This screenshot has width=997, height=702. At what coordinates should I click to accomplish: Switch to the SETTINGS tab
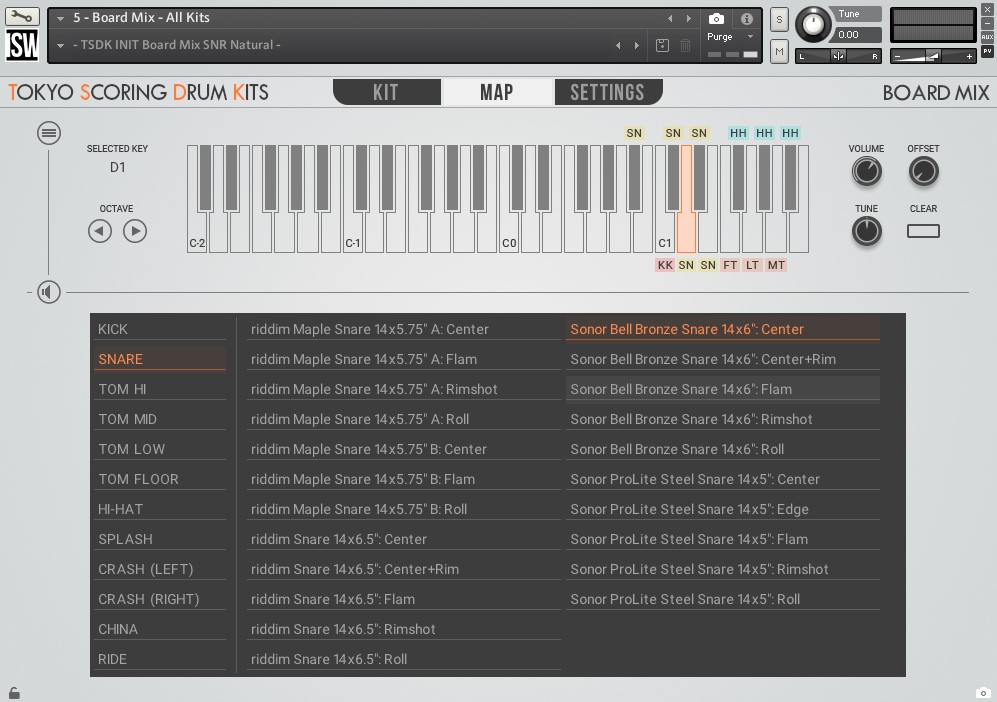click(x=608, y=92)
